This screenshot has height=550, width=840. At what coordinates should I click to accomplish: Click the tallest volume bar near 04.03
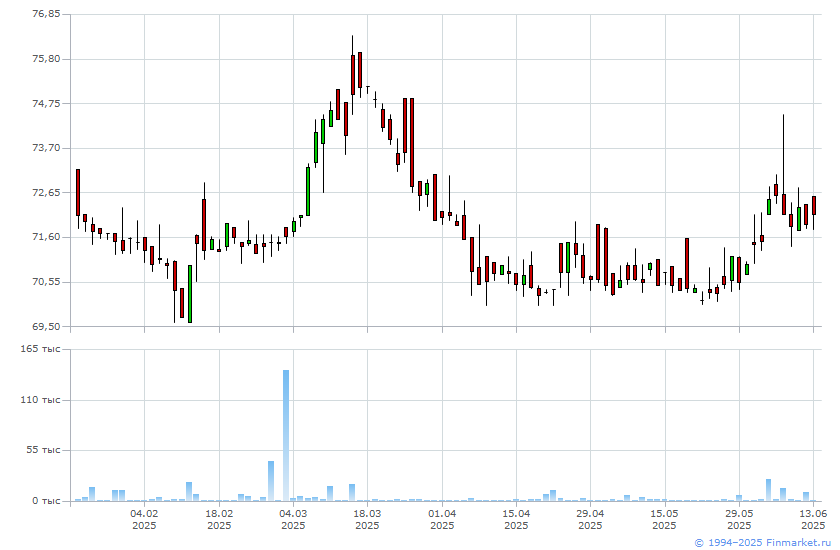pyautogui.click(x=286, y=435)
